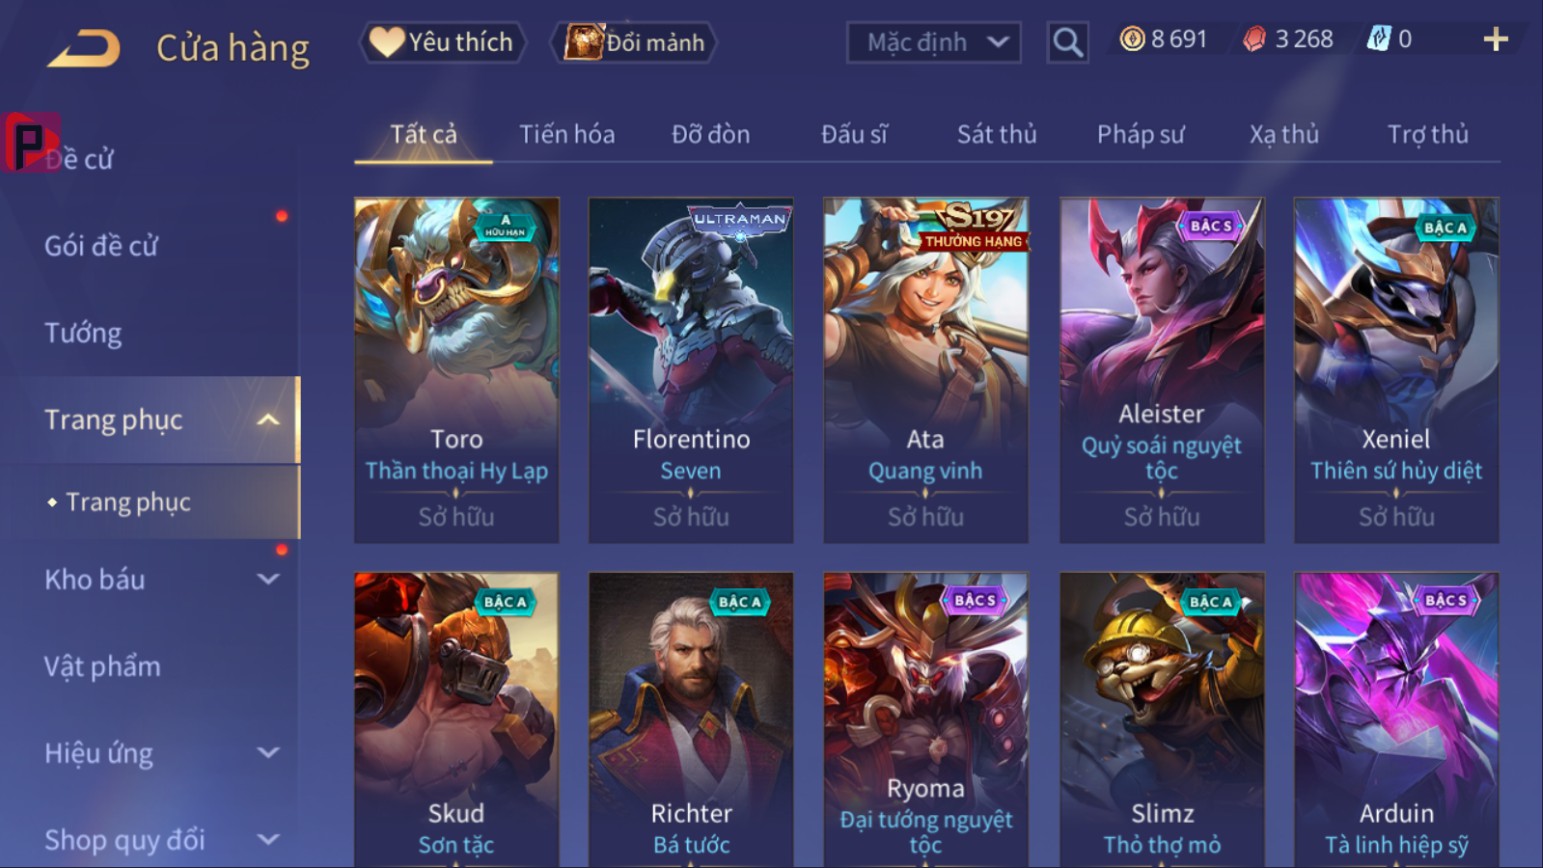The image size is (1543, 868).
Task: Switch to the Sát thủ tab
Action: click(x=996, y=134)
